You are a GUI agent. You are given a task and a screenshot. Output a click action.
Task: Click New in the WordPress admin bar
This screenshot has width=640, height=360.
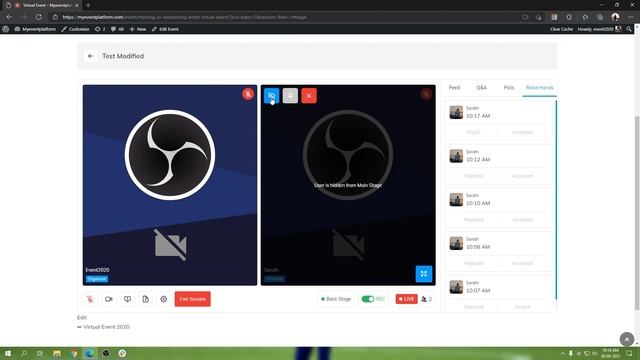tap(138, 29)
